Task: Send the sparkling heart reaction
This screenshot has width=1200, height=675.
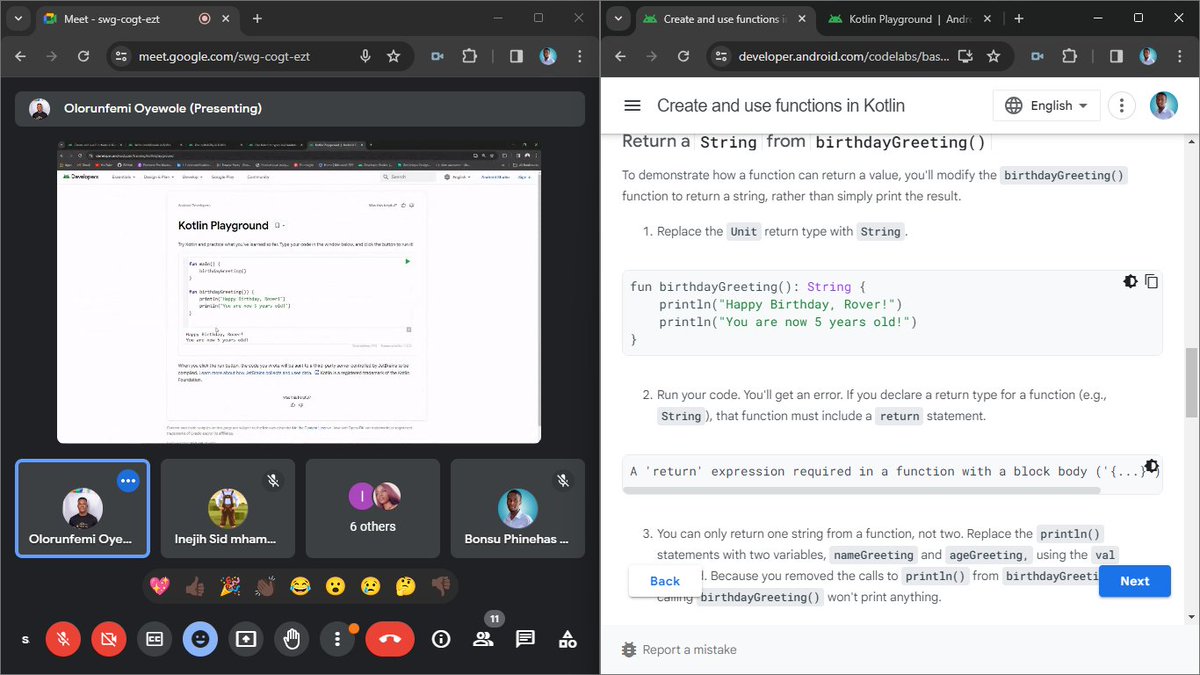Action: [160, 586]
